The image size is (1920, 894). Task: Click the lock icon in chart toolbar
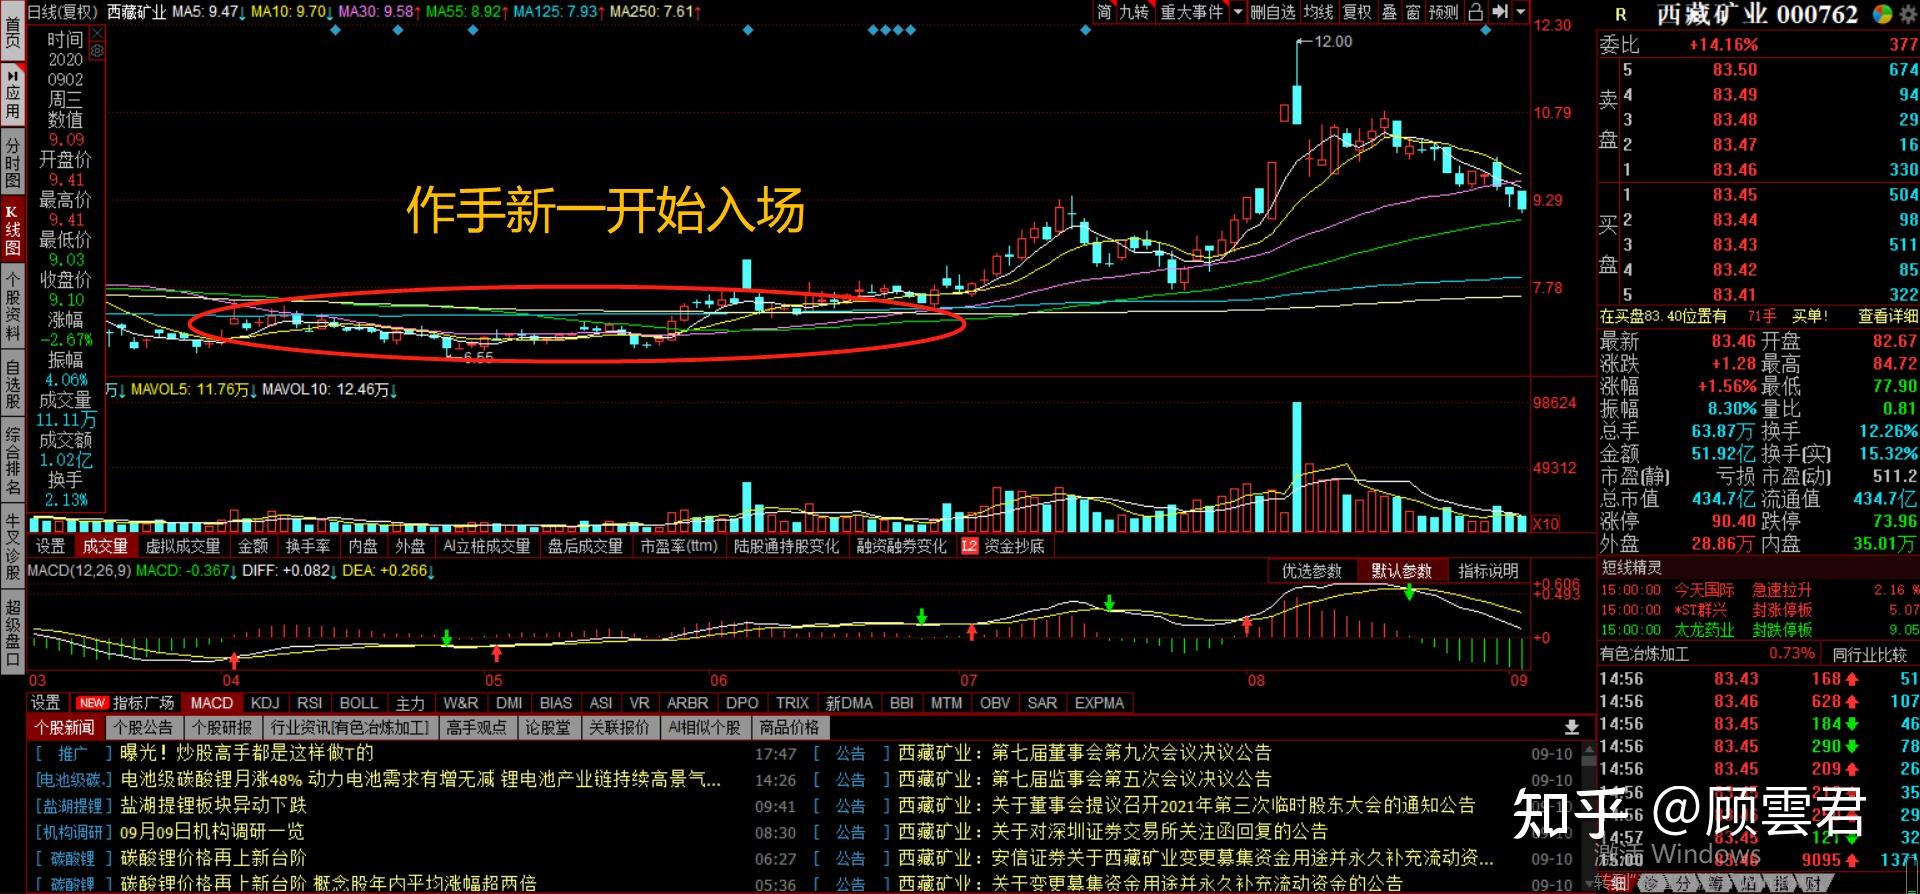(x=1475, y=12)
